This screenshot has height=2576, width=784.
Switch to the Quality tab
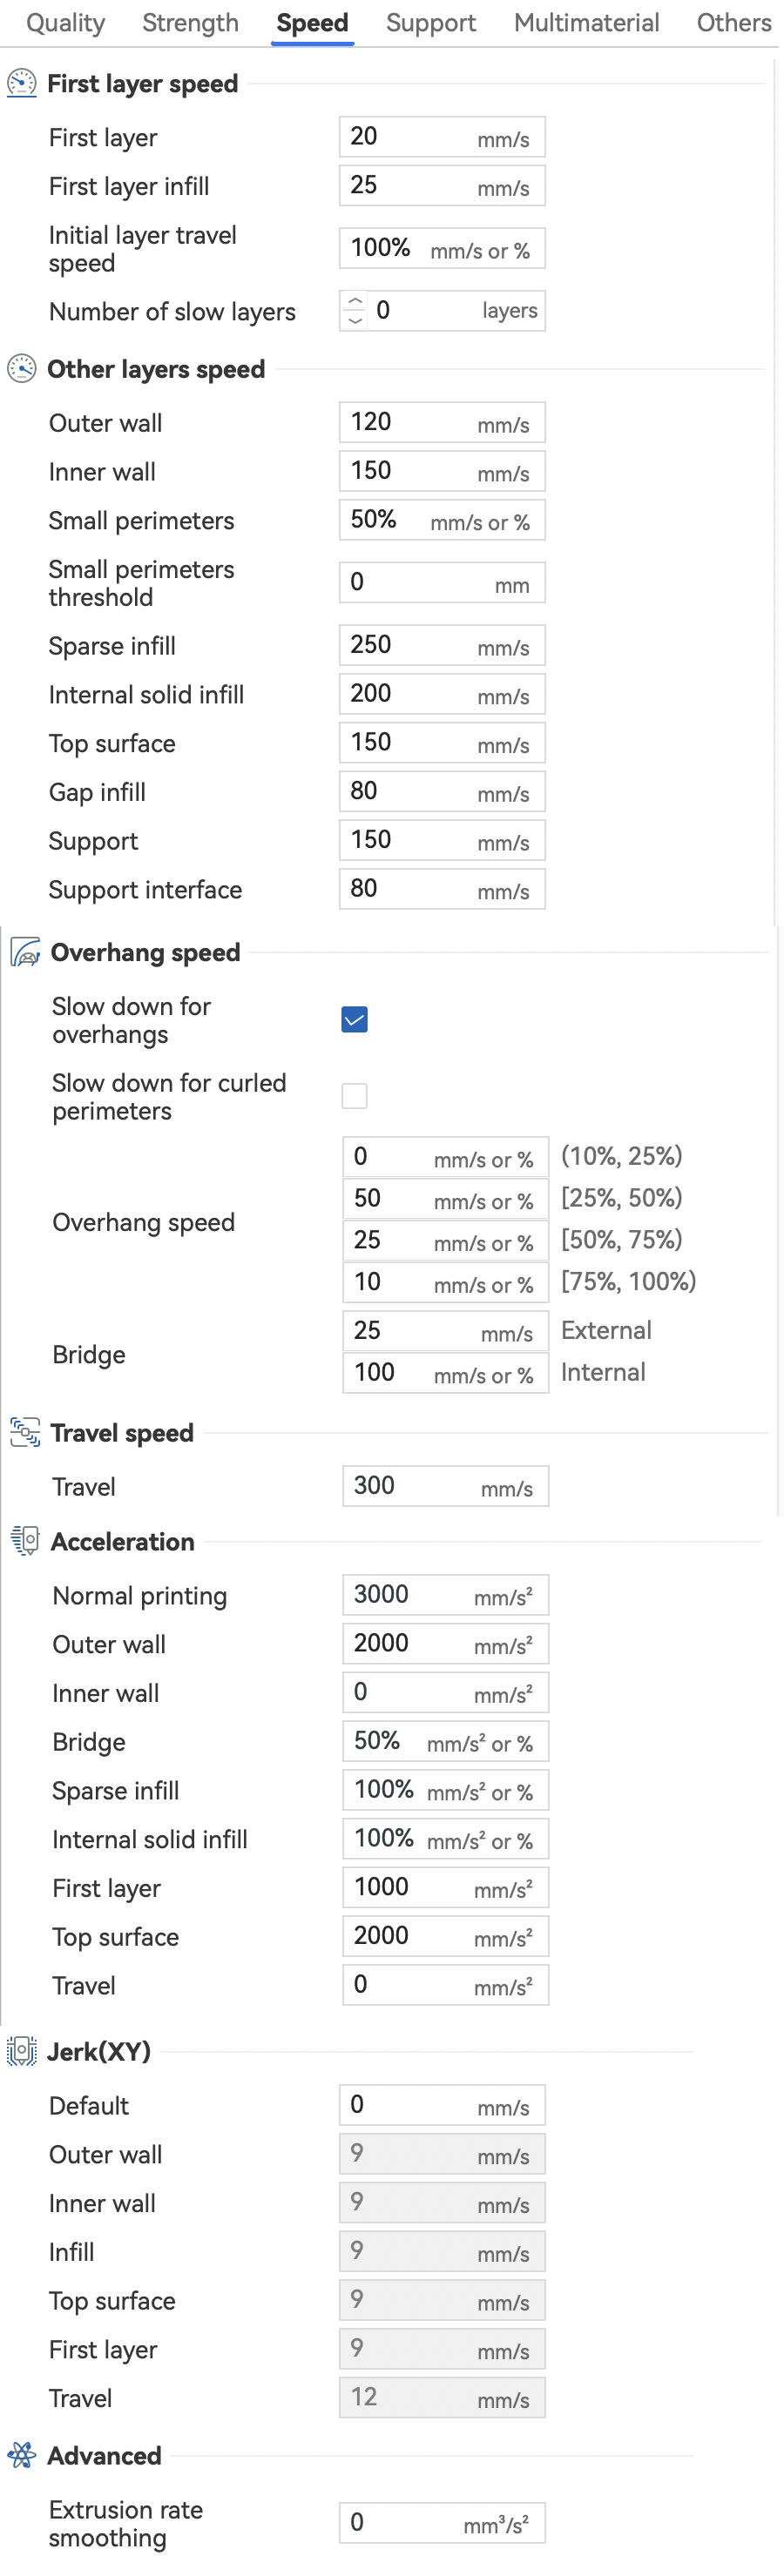[65, 23]
